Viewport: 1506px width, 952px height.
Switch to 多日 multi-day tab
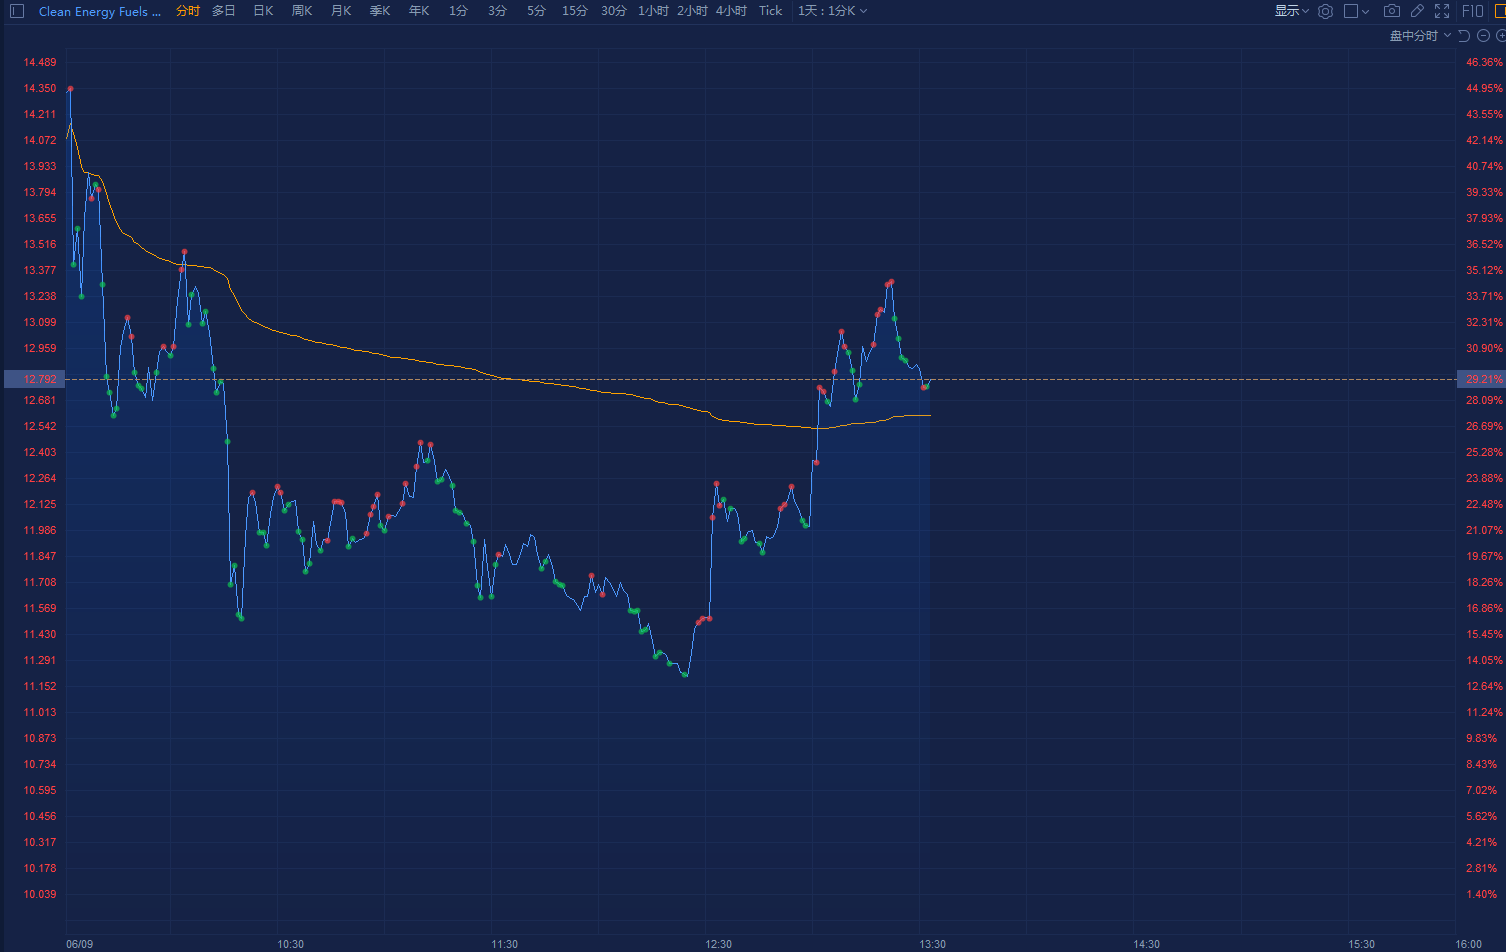pos(224,11)
